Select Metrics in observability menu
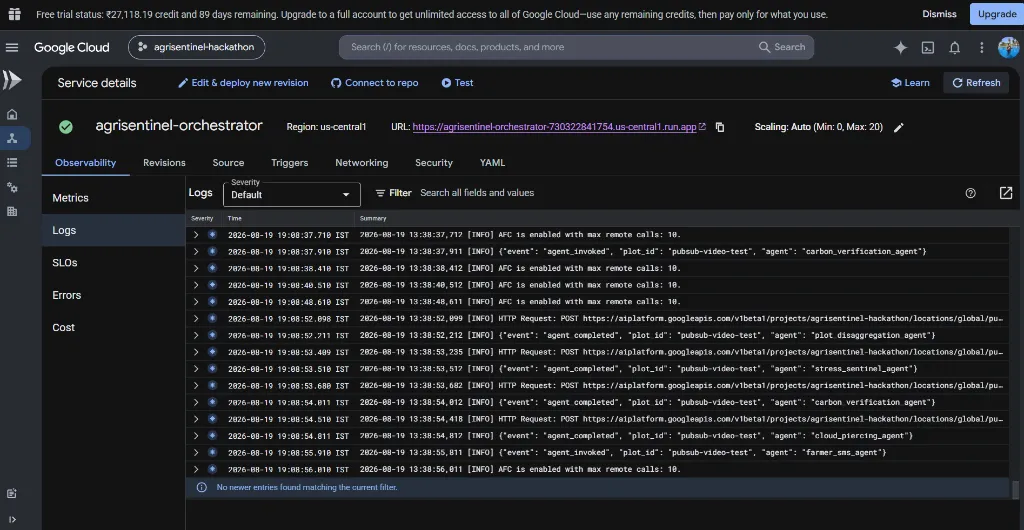This screenshot has height=530, width=1024. 114,198
